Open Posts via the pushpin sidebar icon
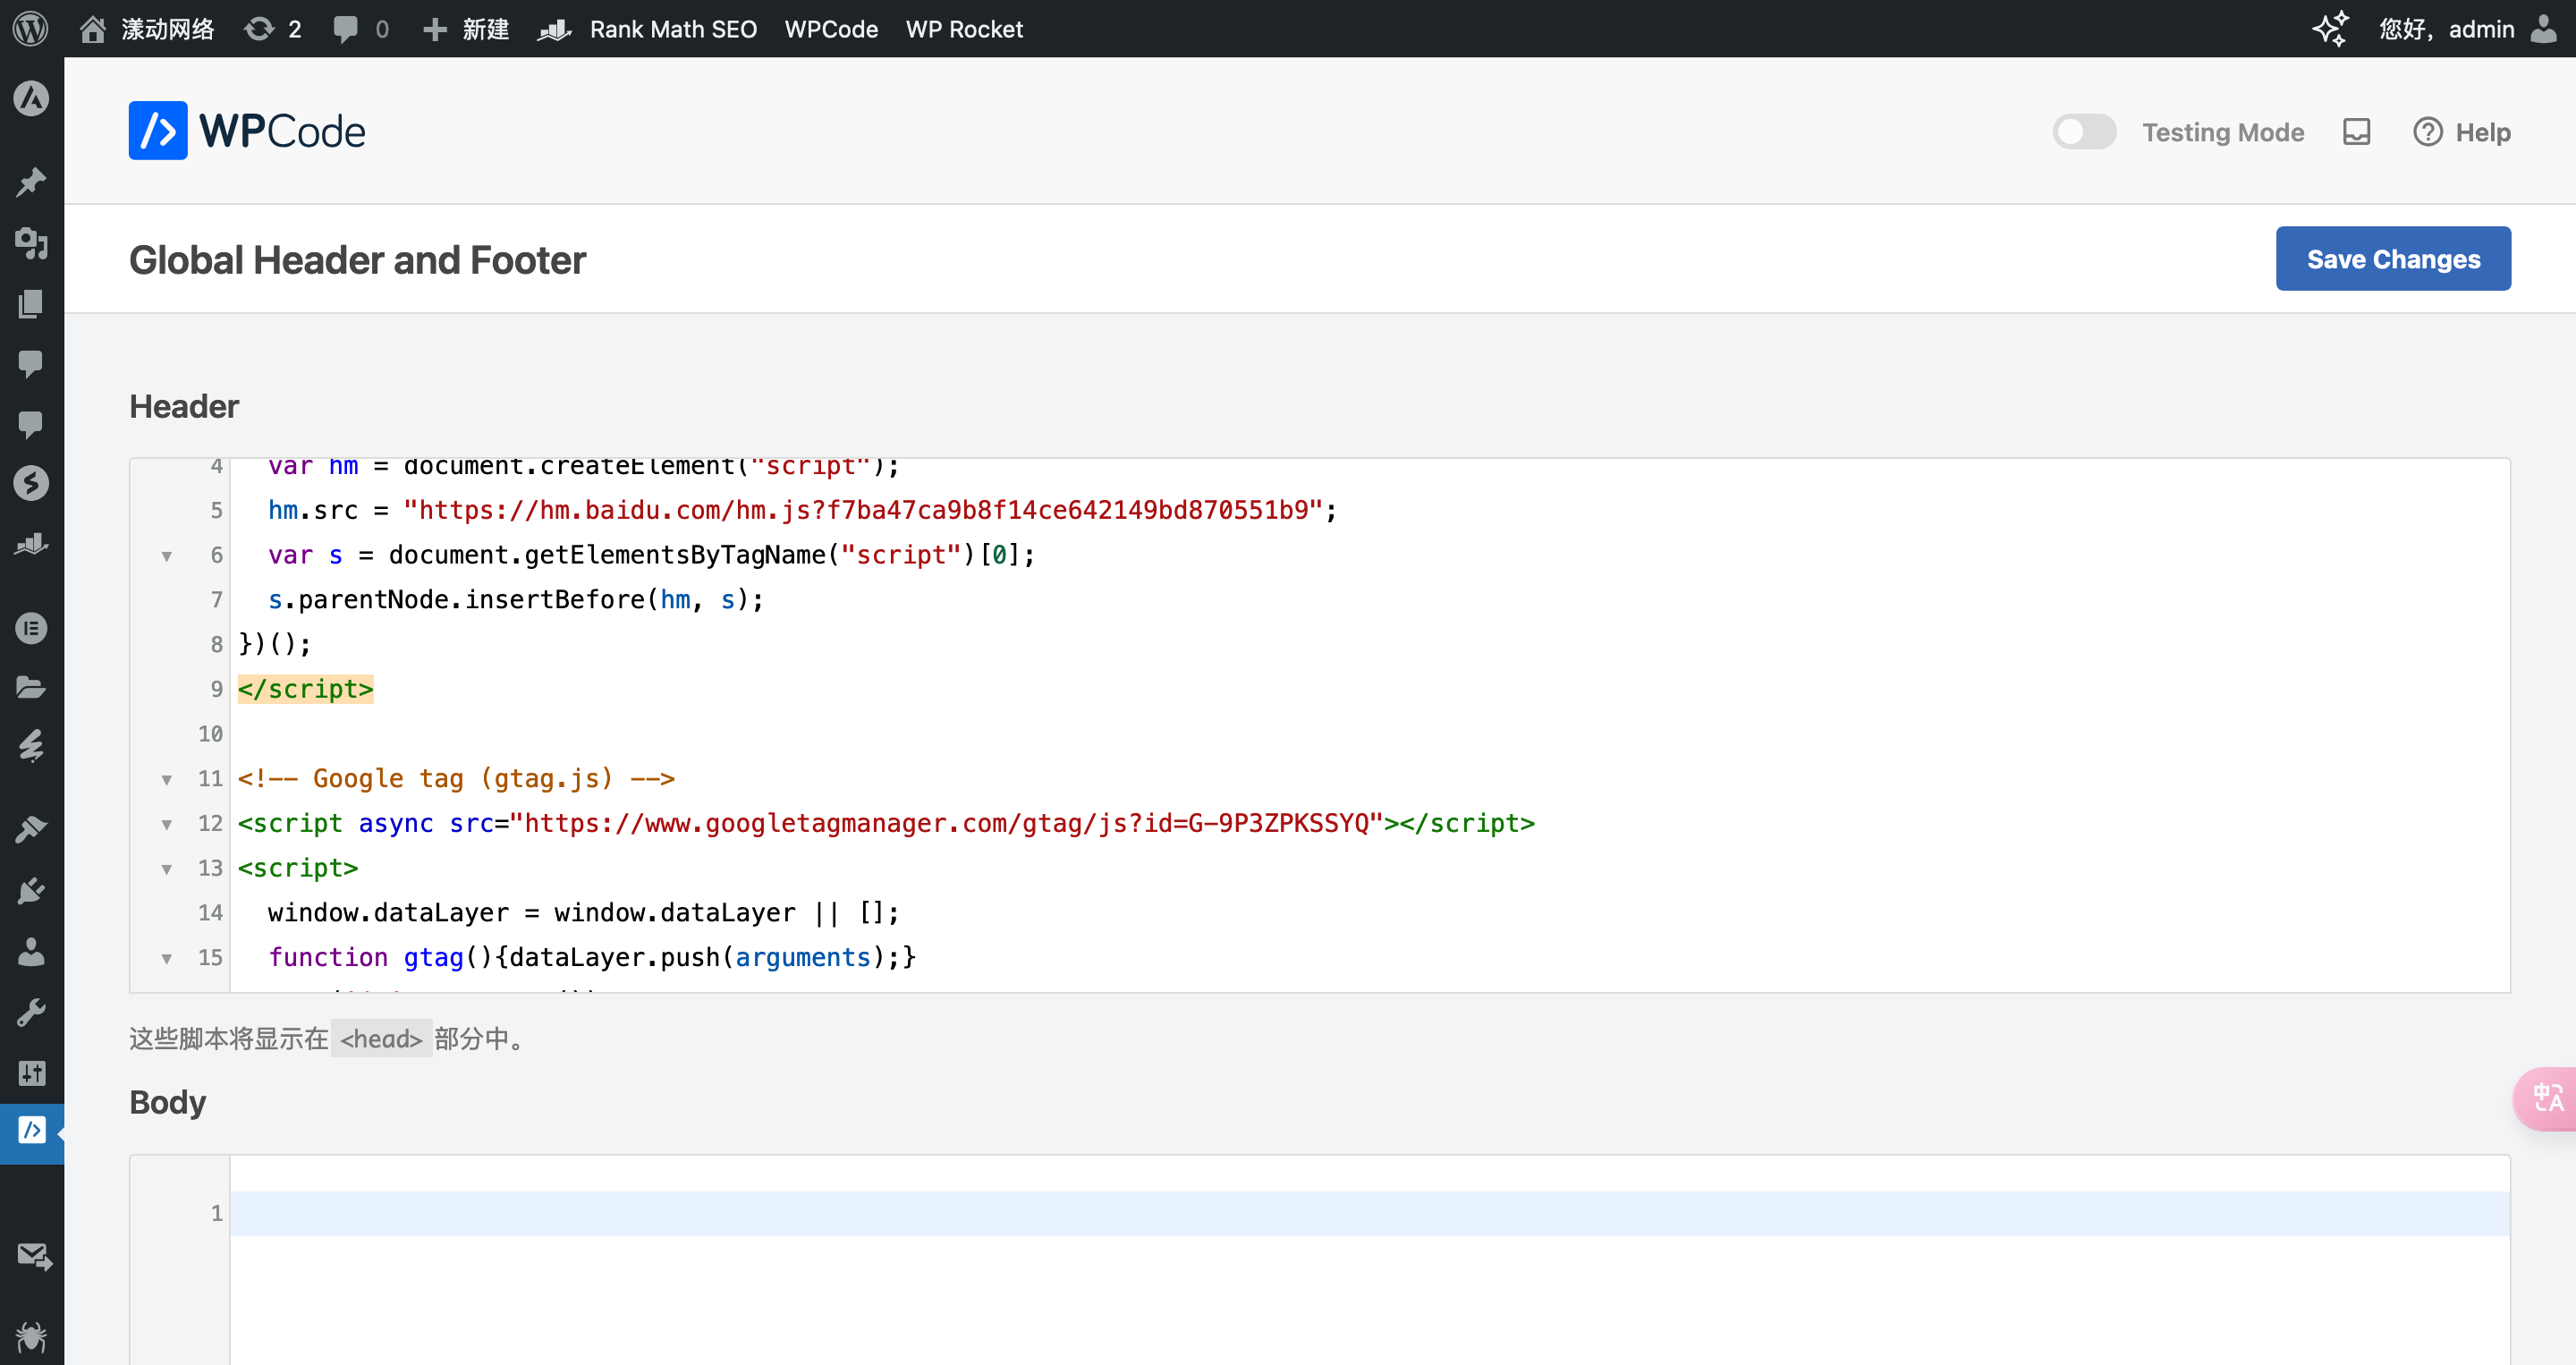The width and height of the screenshot is (2576, 1365). pos(32,182)
